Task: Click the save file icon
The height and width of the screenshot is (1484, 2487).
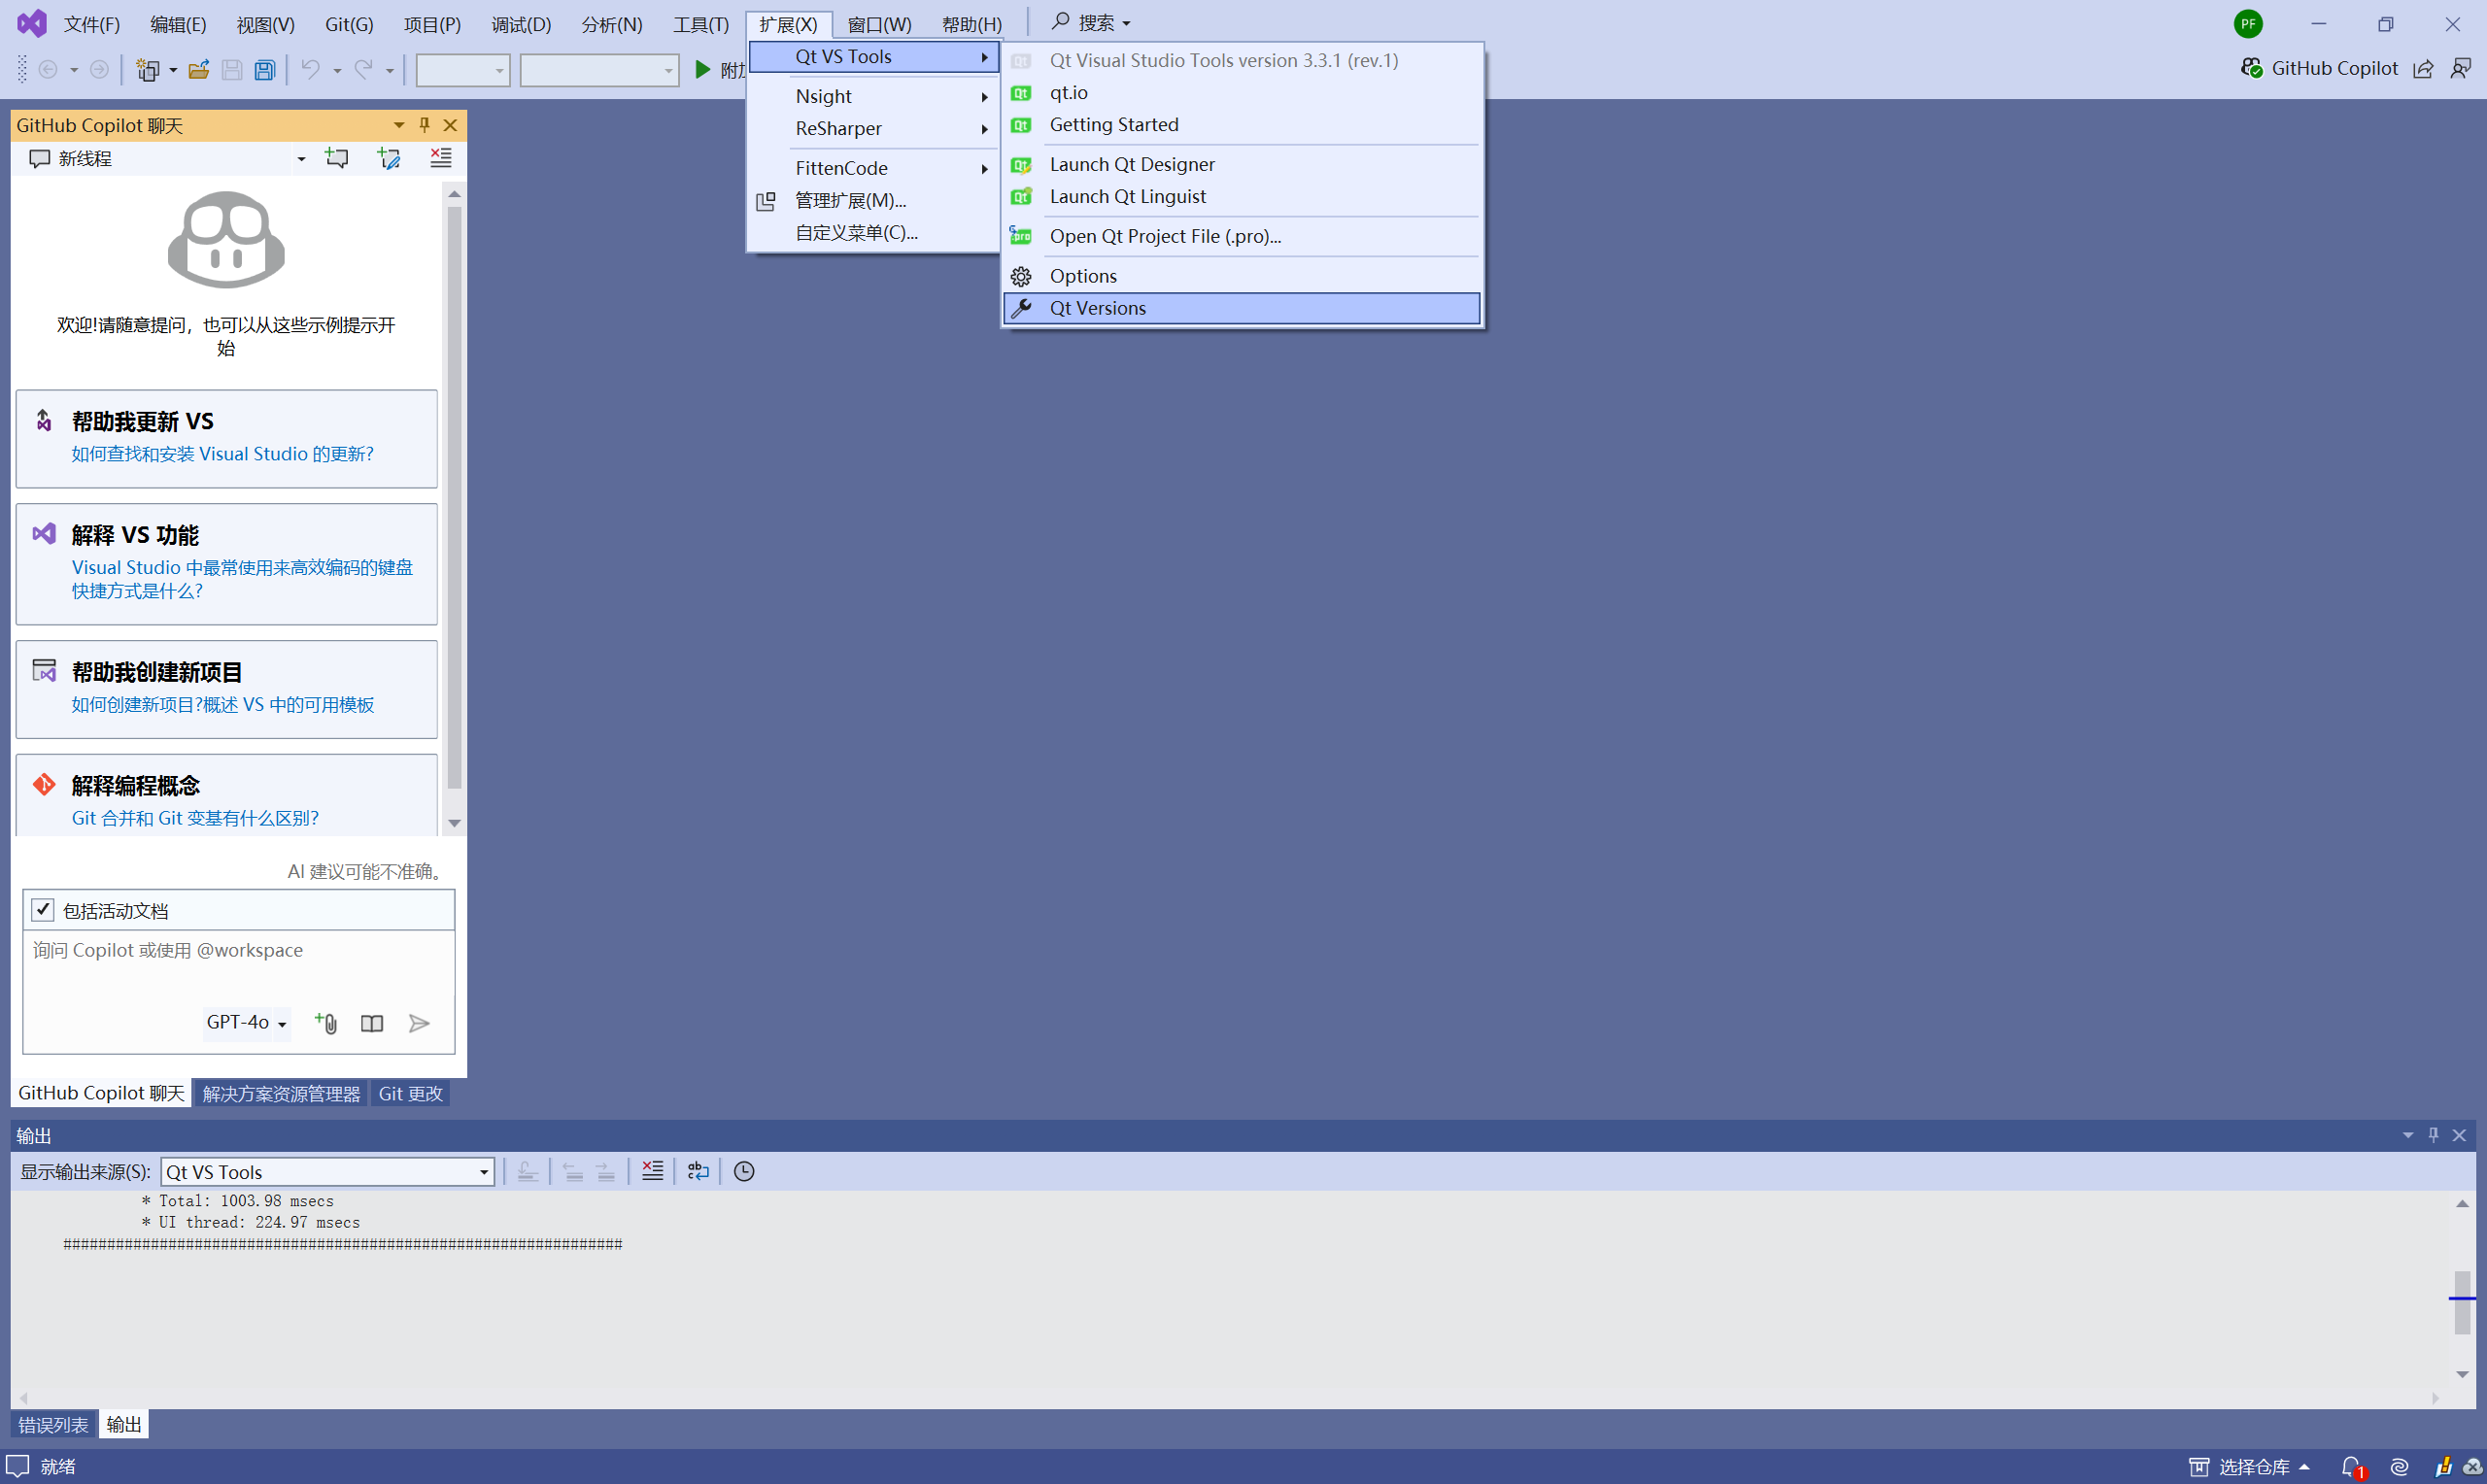Action: click(232, 69)
